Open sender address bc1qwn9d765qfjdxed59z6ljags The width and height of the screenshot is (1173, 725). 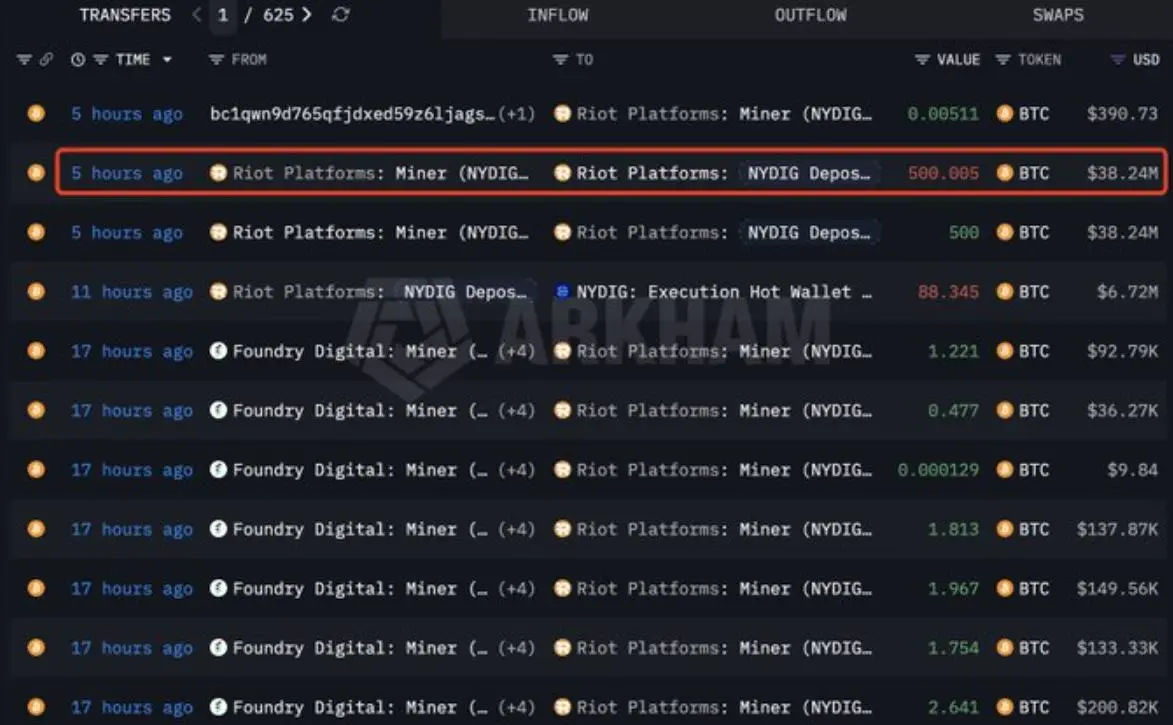pos(352,114)
